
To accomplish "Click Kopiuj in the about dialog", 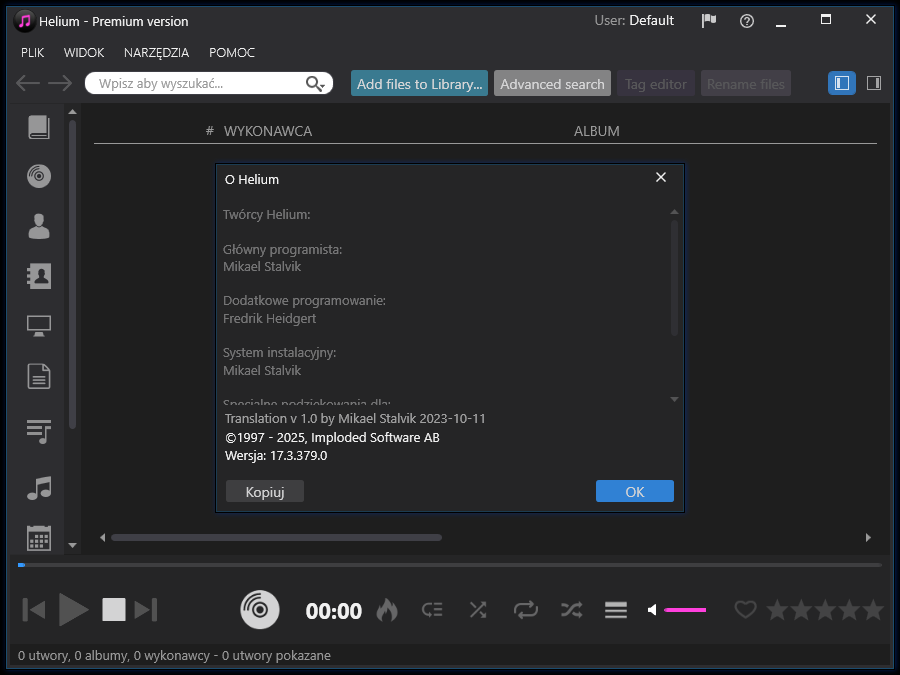I will pos(265,491).
